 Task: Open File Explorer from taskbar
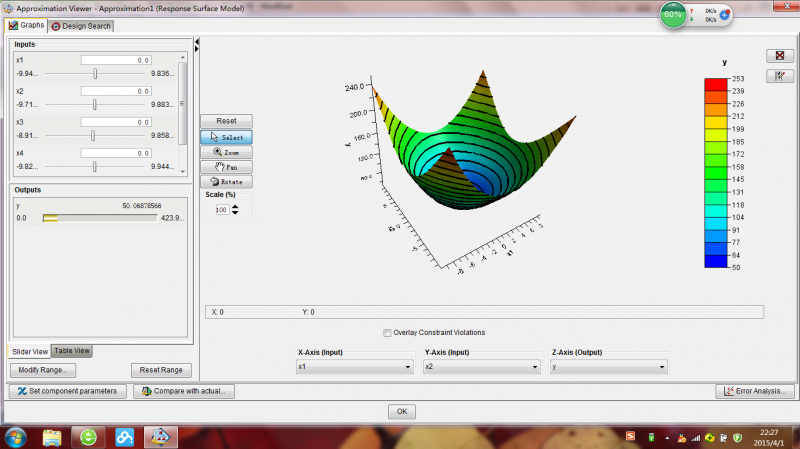pos(52,438)
